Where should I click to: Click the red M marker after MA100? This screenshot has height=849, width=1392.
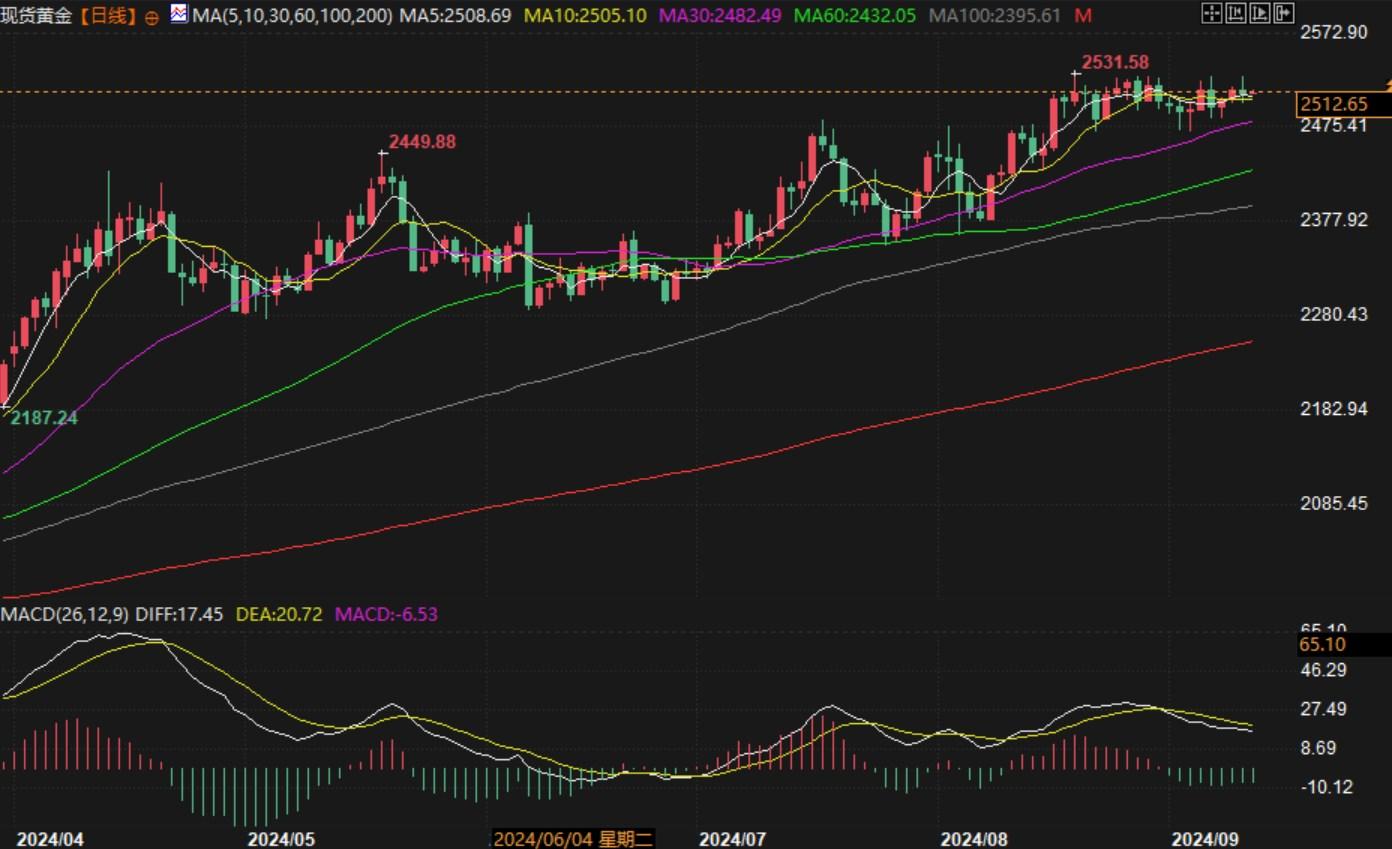coord(1083,16)
